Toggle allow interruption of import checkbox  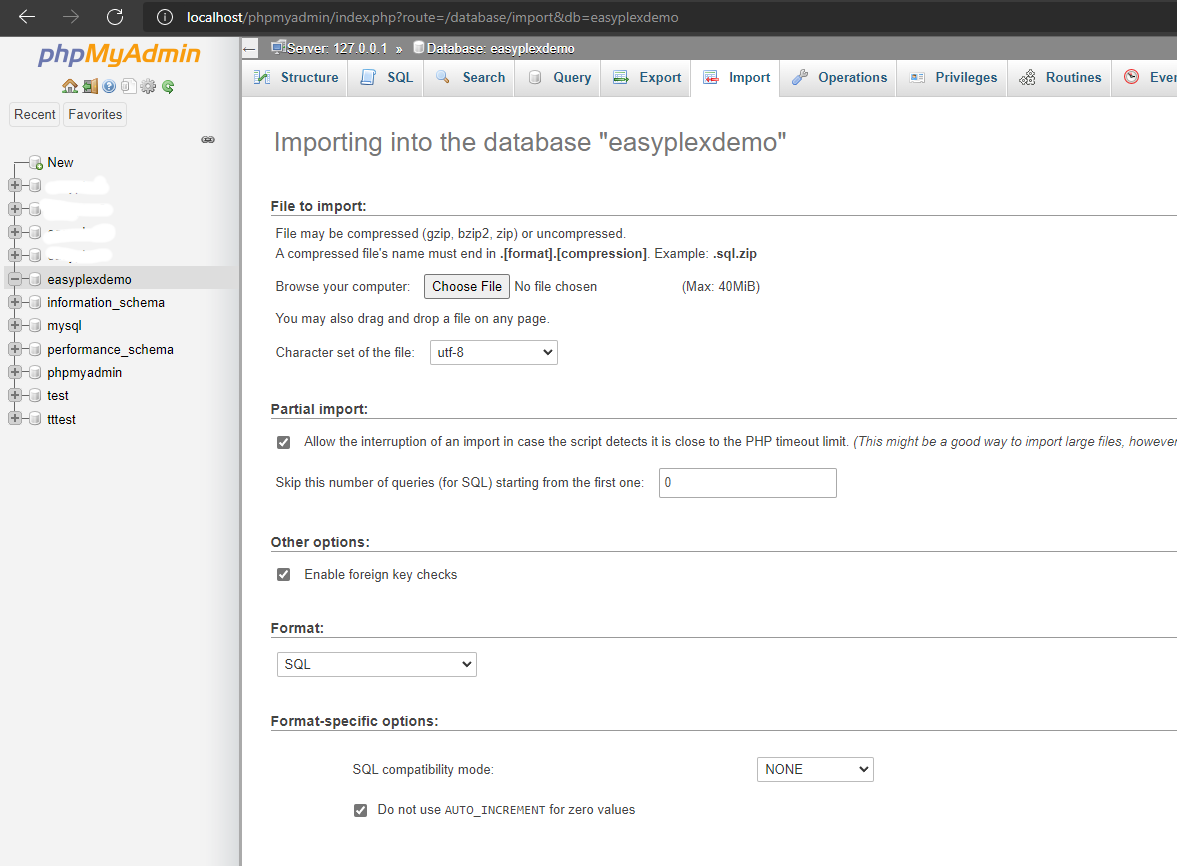[284, 442]
